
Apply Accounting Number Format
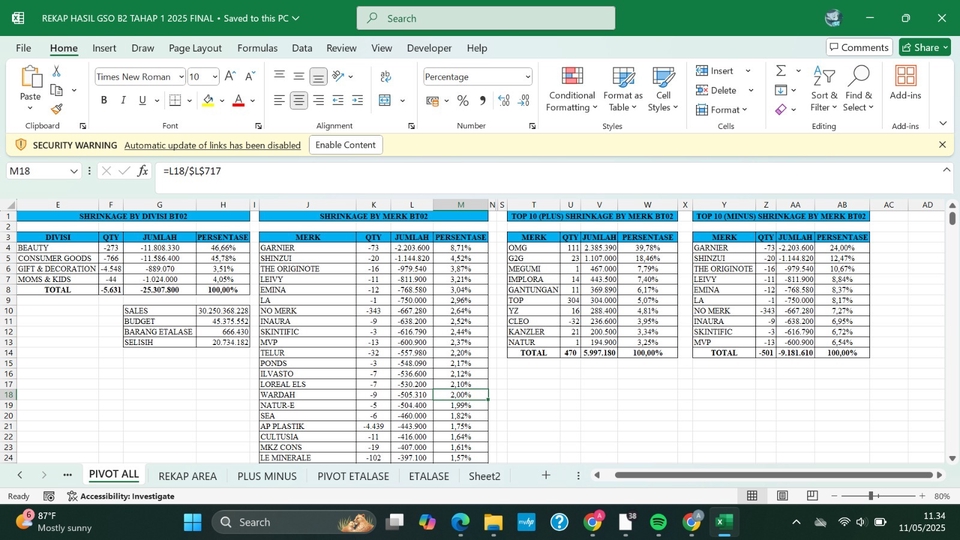(432, 100)
